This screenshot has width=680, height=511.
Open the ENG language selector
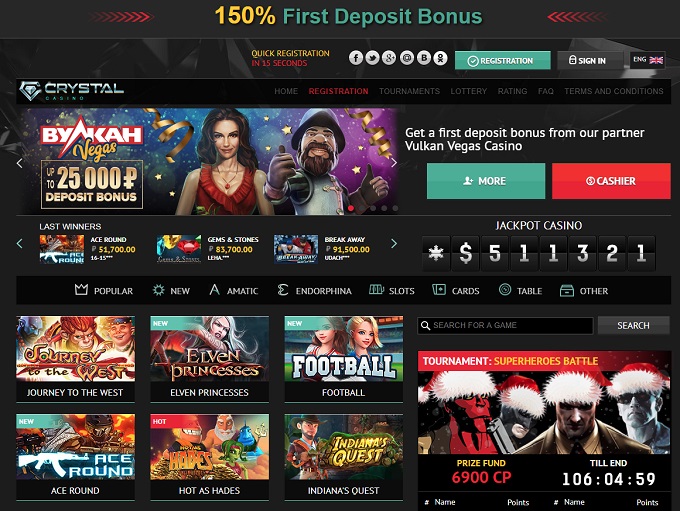(x=648, y=60)
